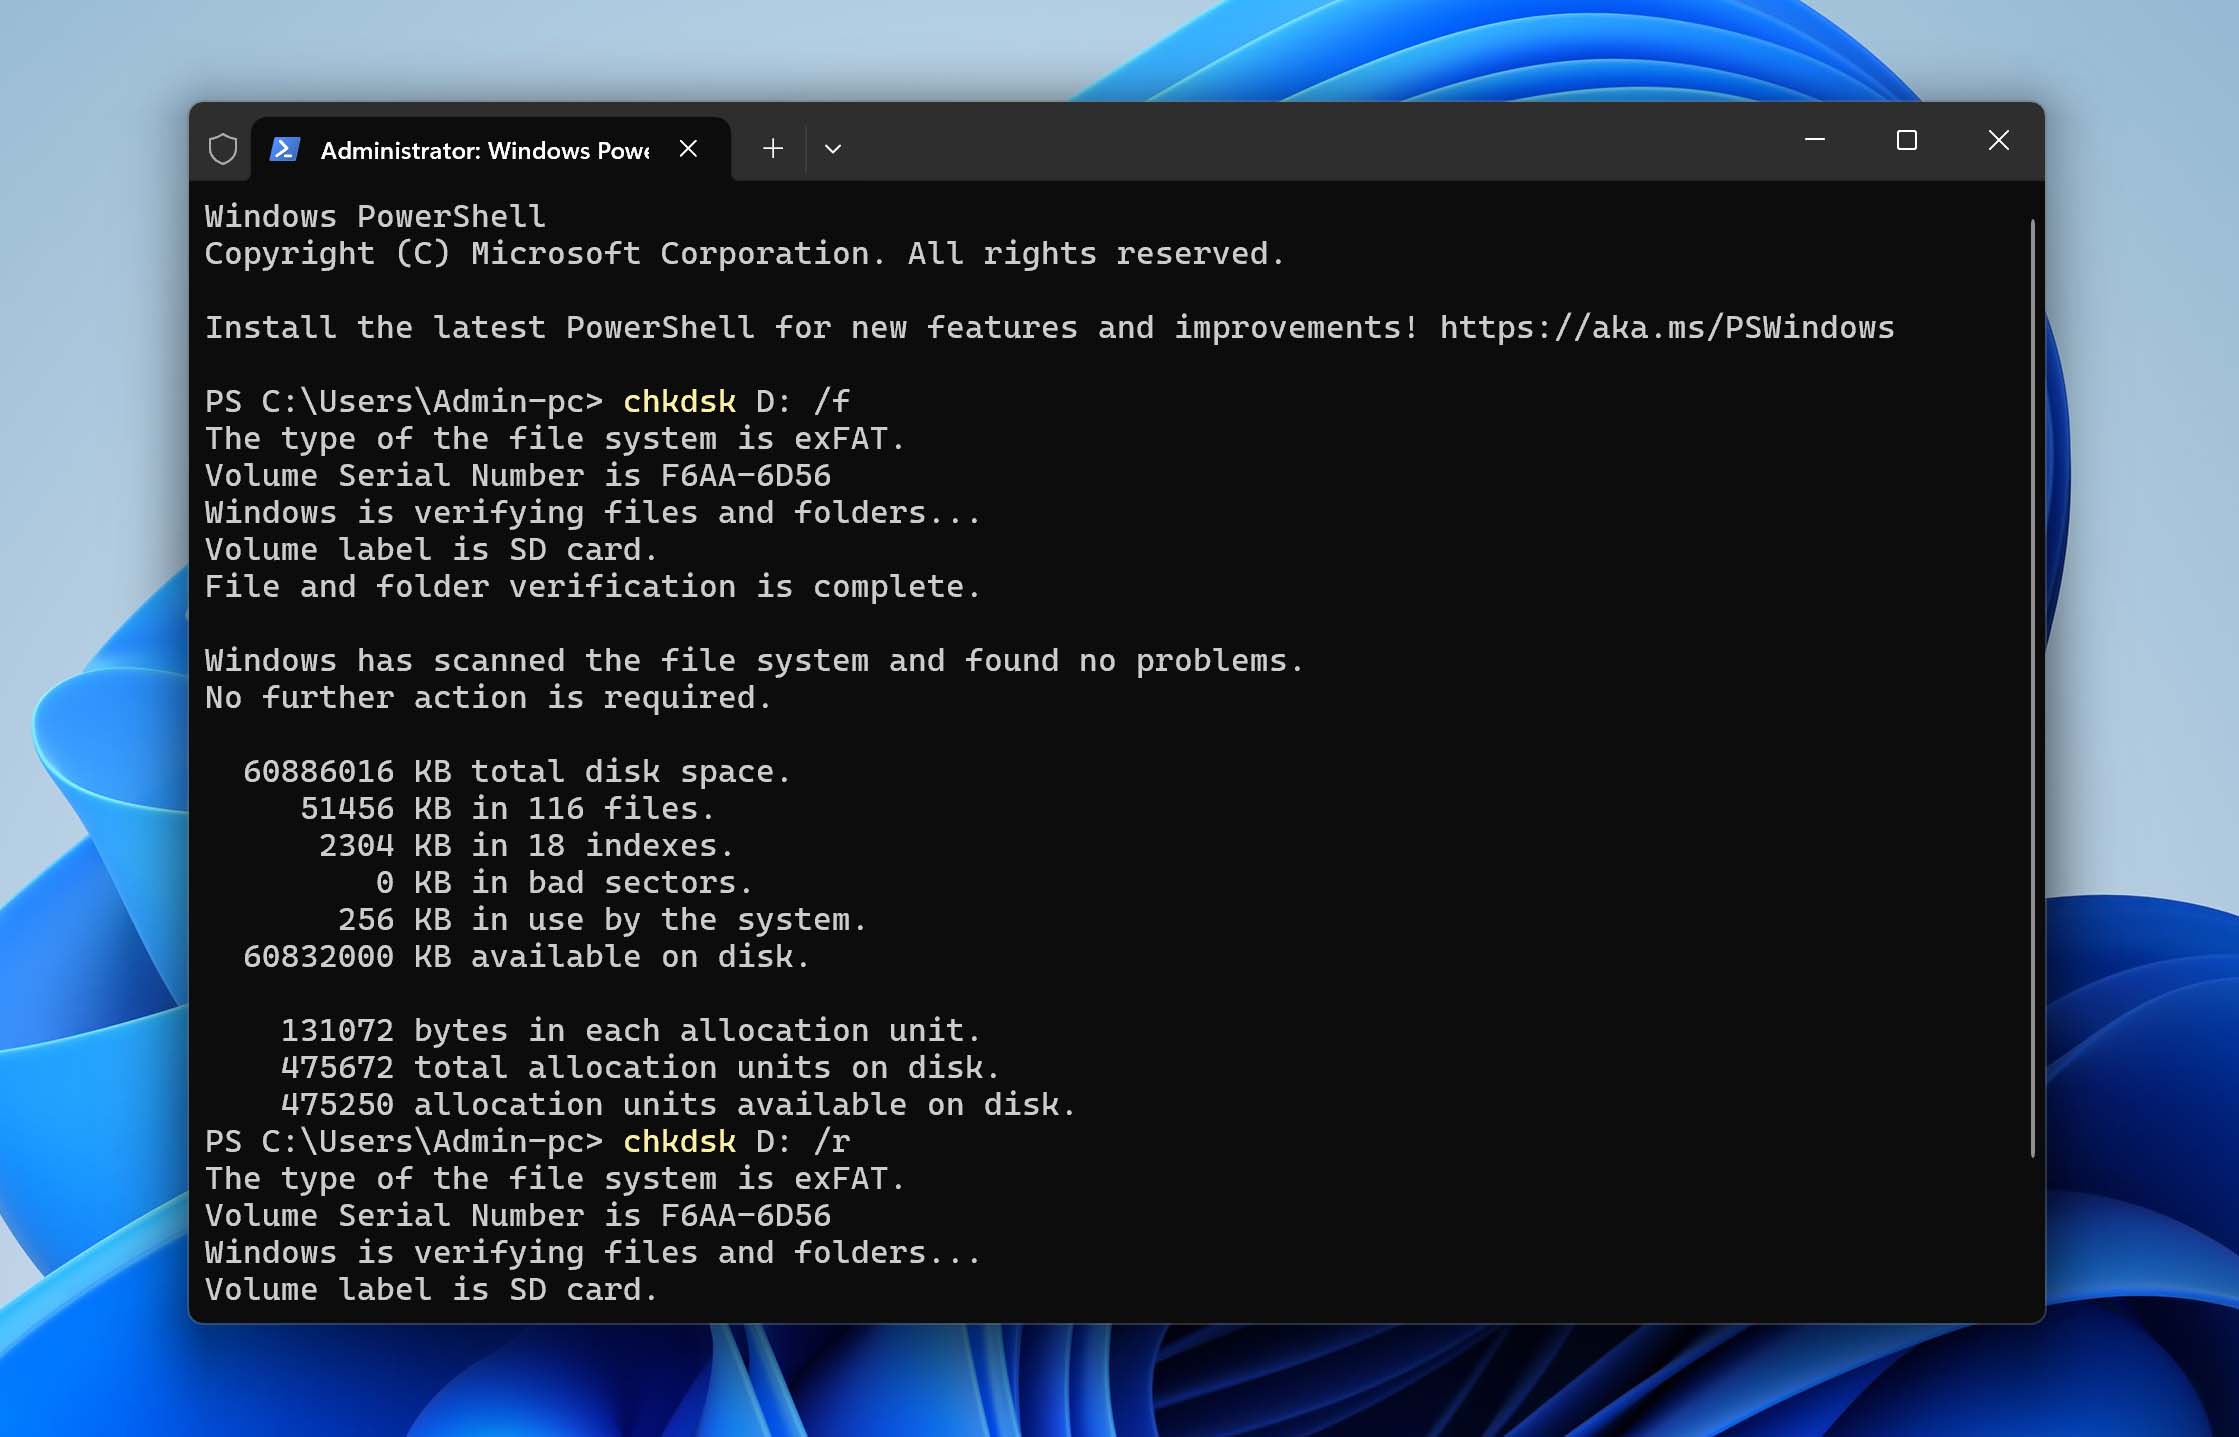2239x1437 pixels.
Task: Open the https://aka.ms/PSWindows link
Action: click(x=1667, y=327)
